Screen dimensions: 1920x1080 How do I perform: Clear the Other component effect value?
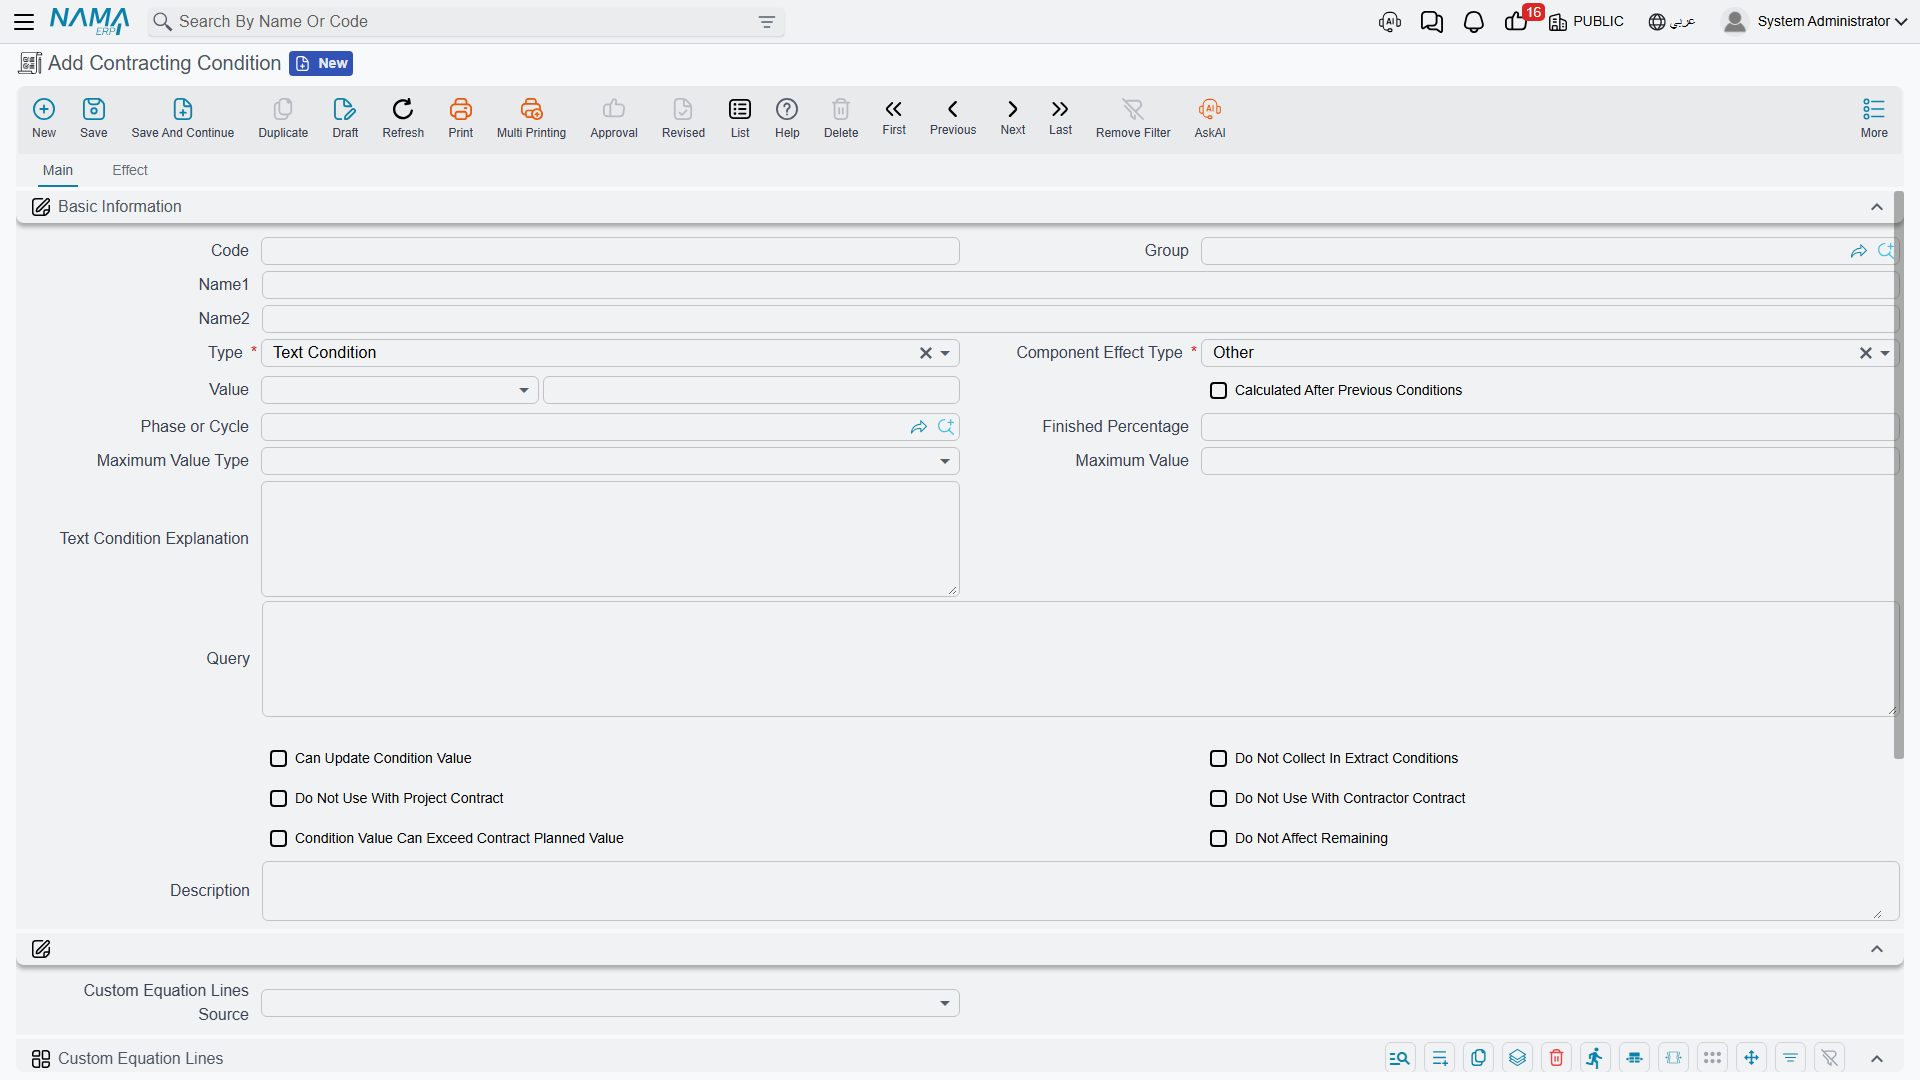1865,353
